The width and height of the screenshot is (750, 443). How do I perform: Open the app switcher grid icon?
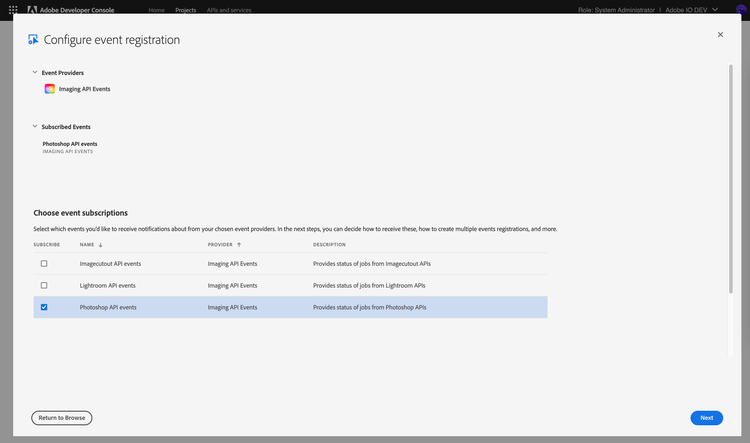(x=13, y=9)
